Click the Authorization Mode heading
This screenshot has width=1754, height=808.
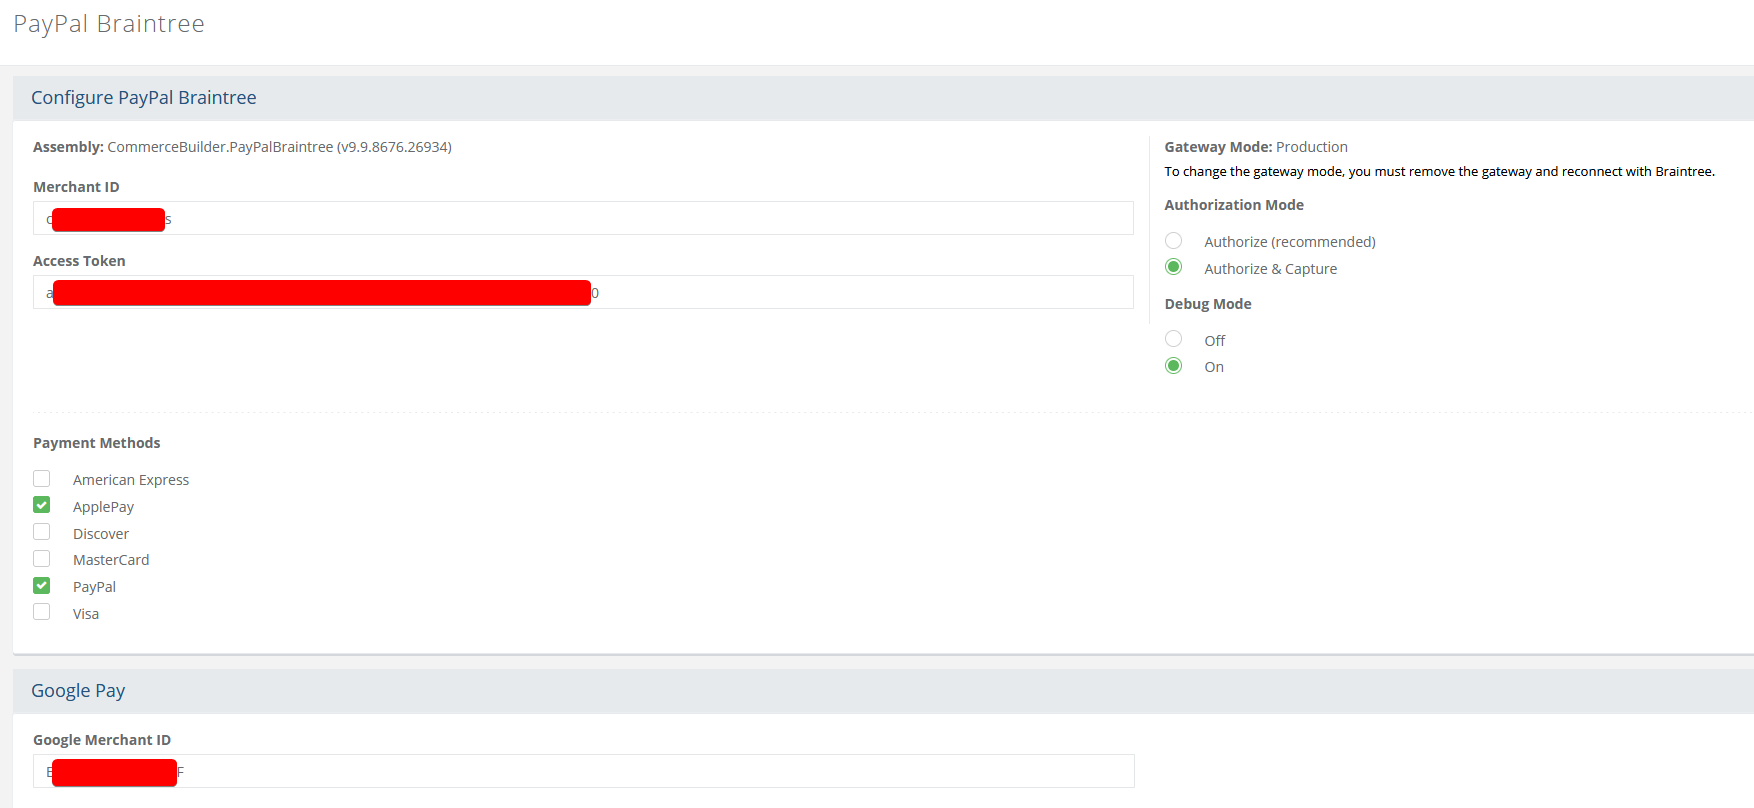[x=1234, y=205]
